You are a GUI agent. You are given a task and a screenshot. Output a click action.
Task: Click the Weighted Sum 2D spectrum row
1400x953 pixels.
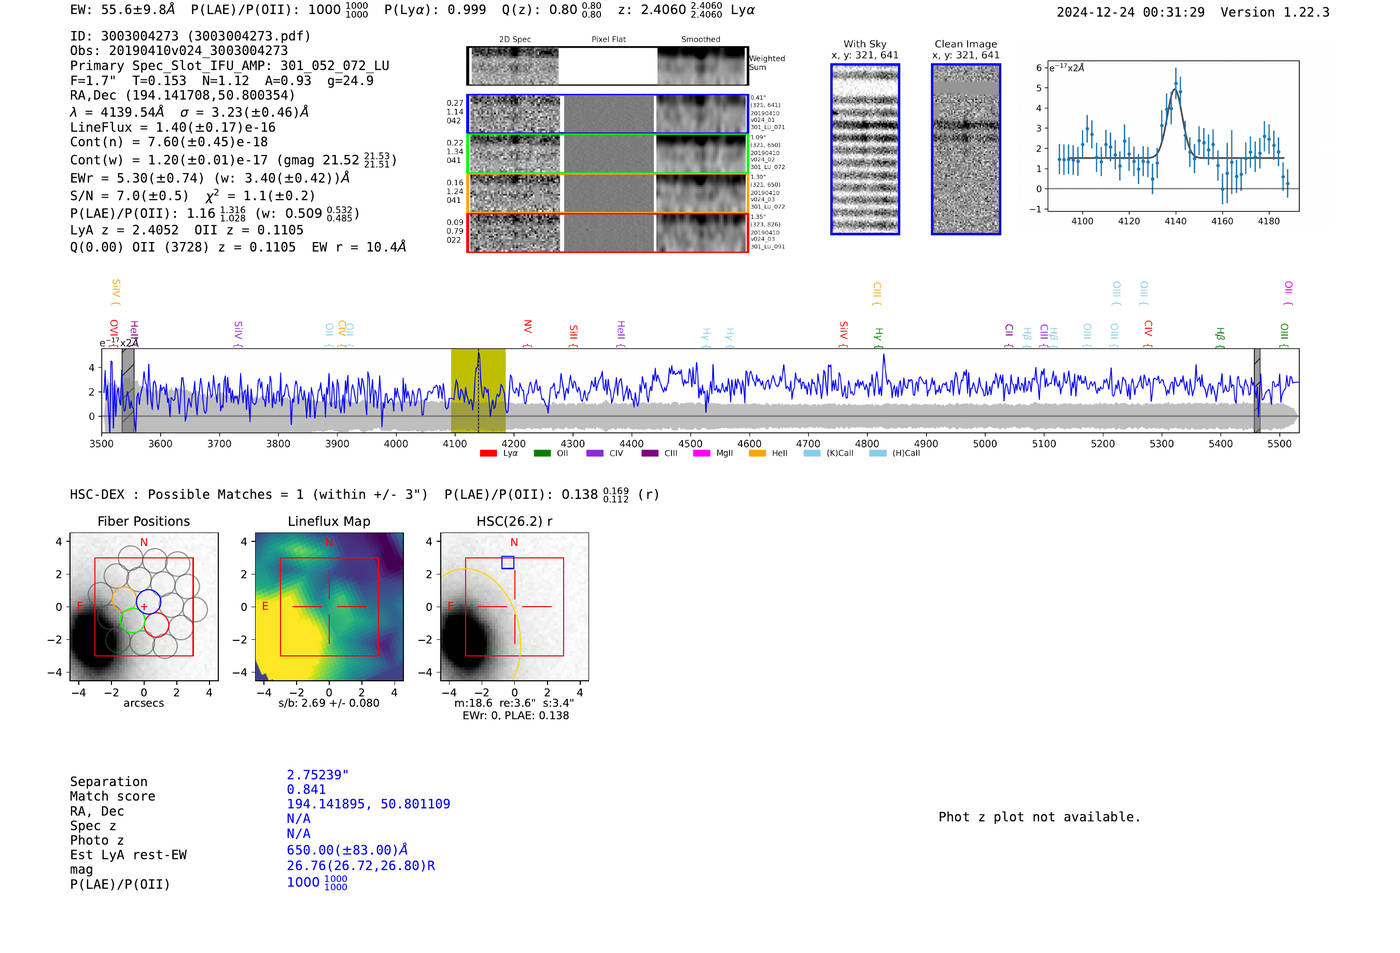click(x=608, y=66)
